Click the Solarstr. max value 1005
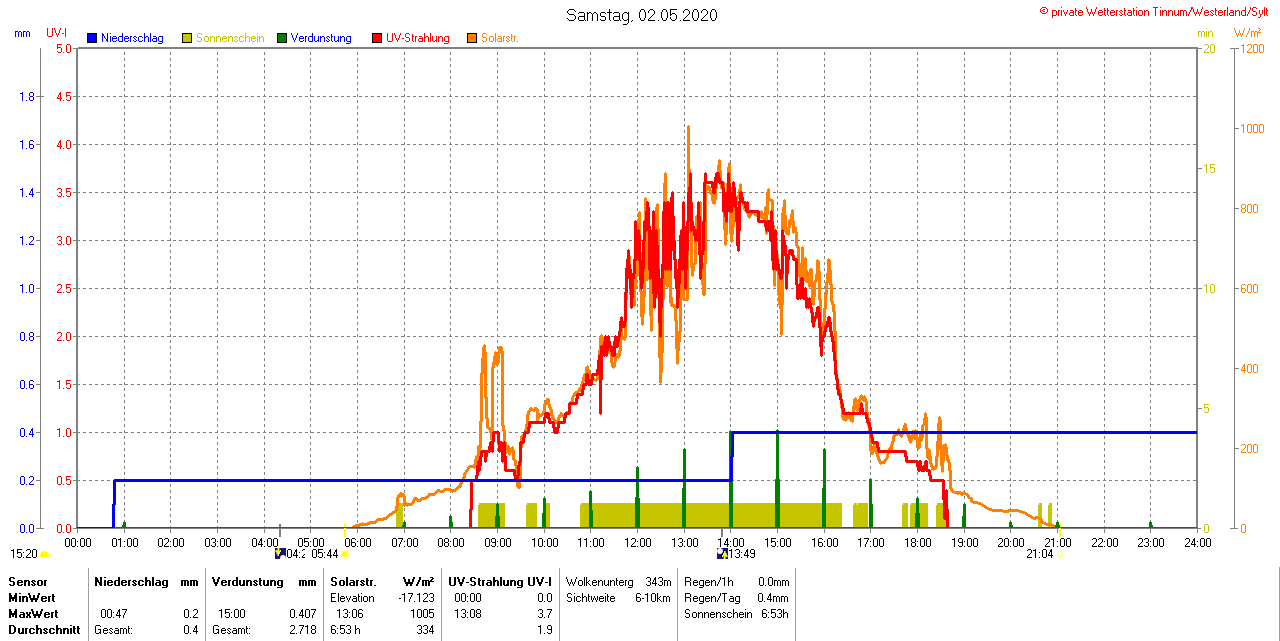Viewport: 1280px width, 641px height. 422,613
